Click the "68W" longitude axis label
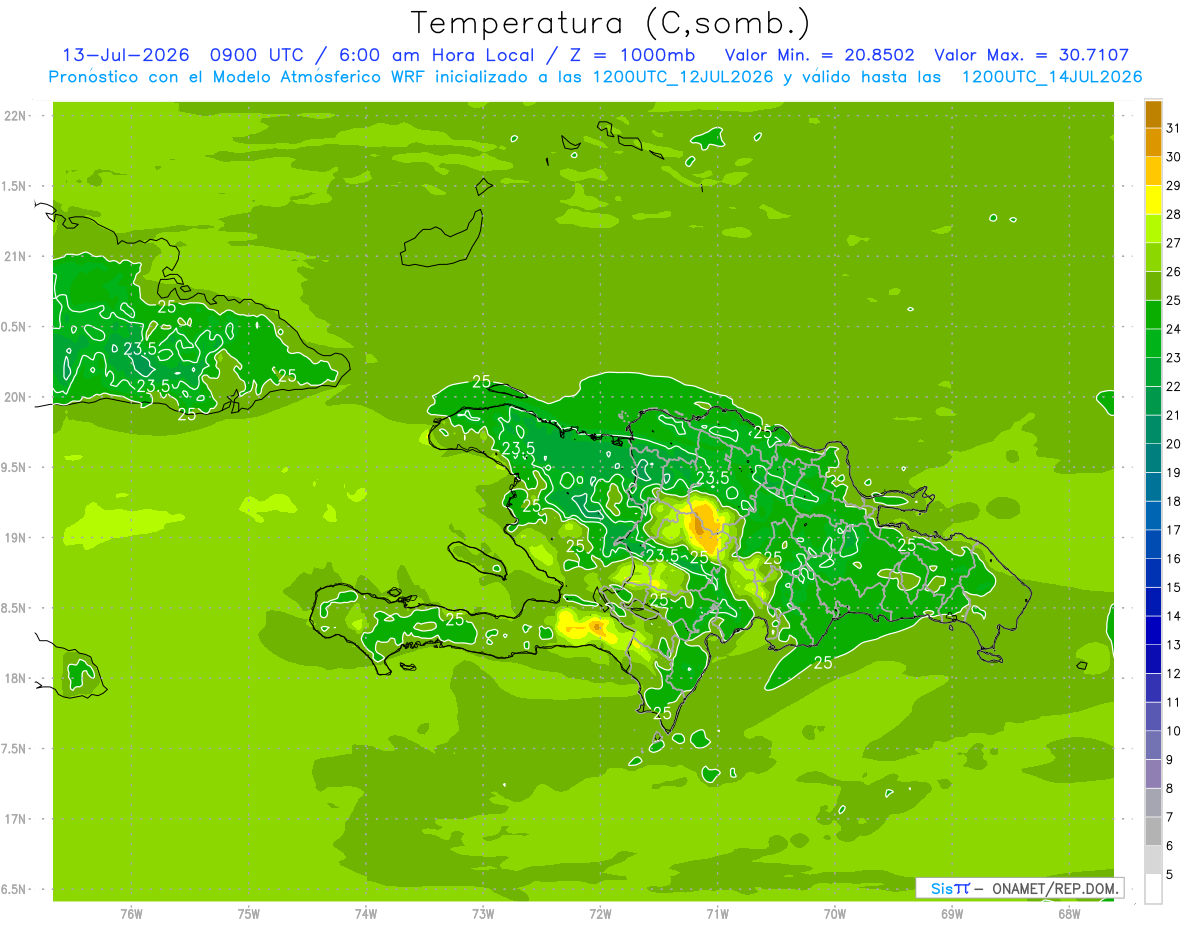1200x927 pixels. coord(1069,914)
